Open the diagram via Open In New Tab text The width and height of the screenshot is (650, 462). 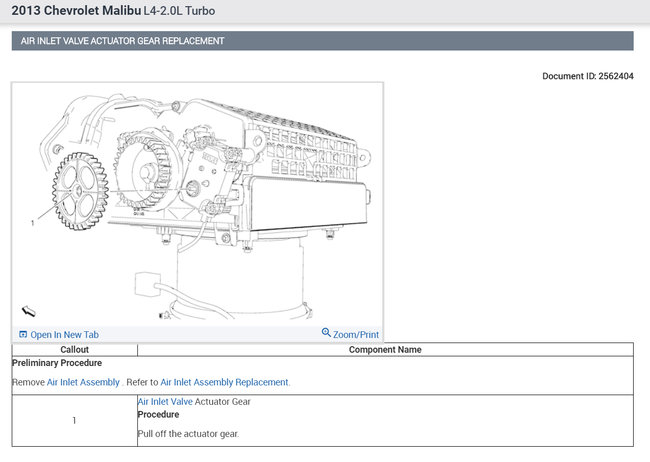(x=64, y=334)
